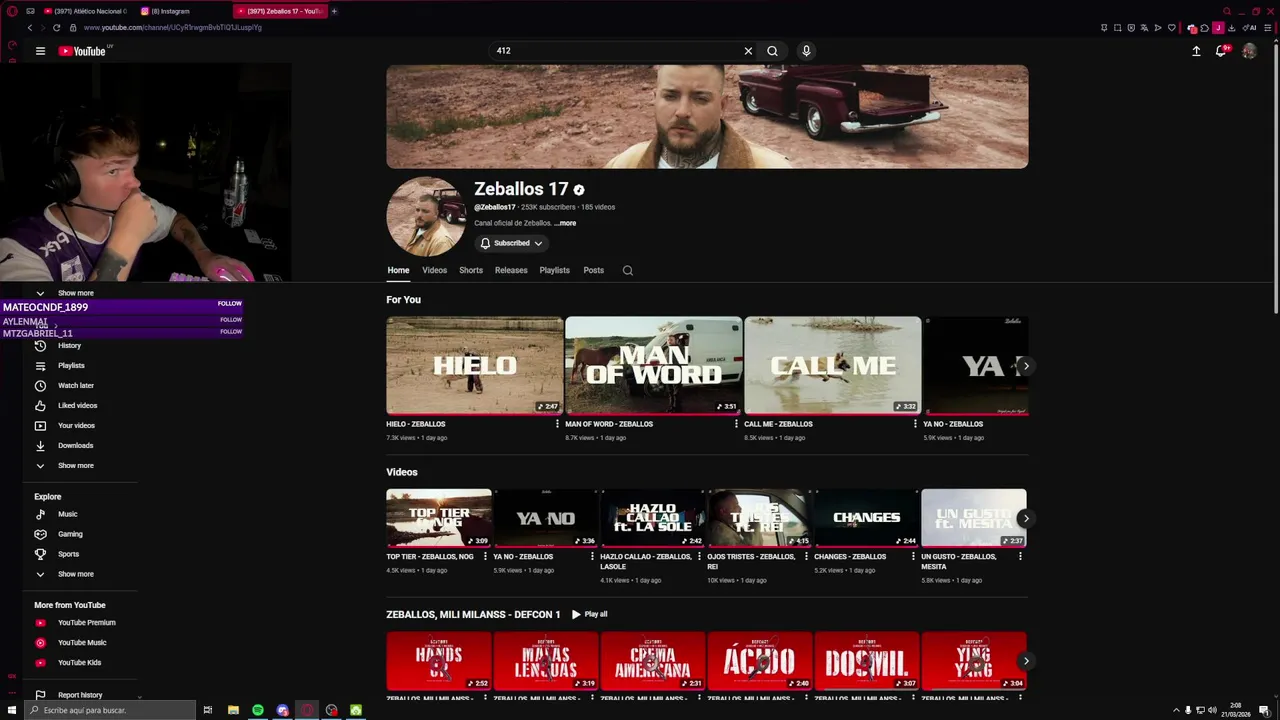Image resolution: width=1280 pixels, height=720 pixels.
Task: Expand the channel description with ...more
Action: (x=565, y=223)
